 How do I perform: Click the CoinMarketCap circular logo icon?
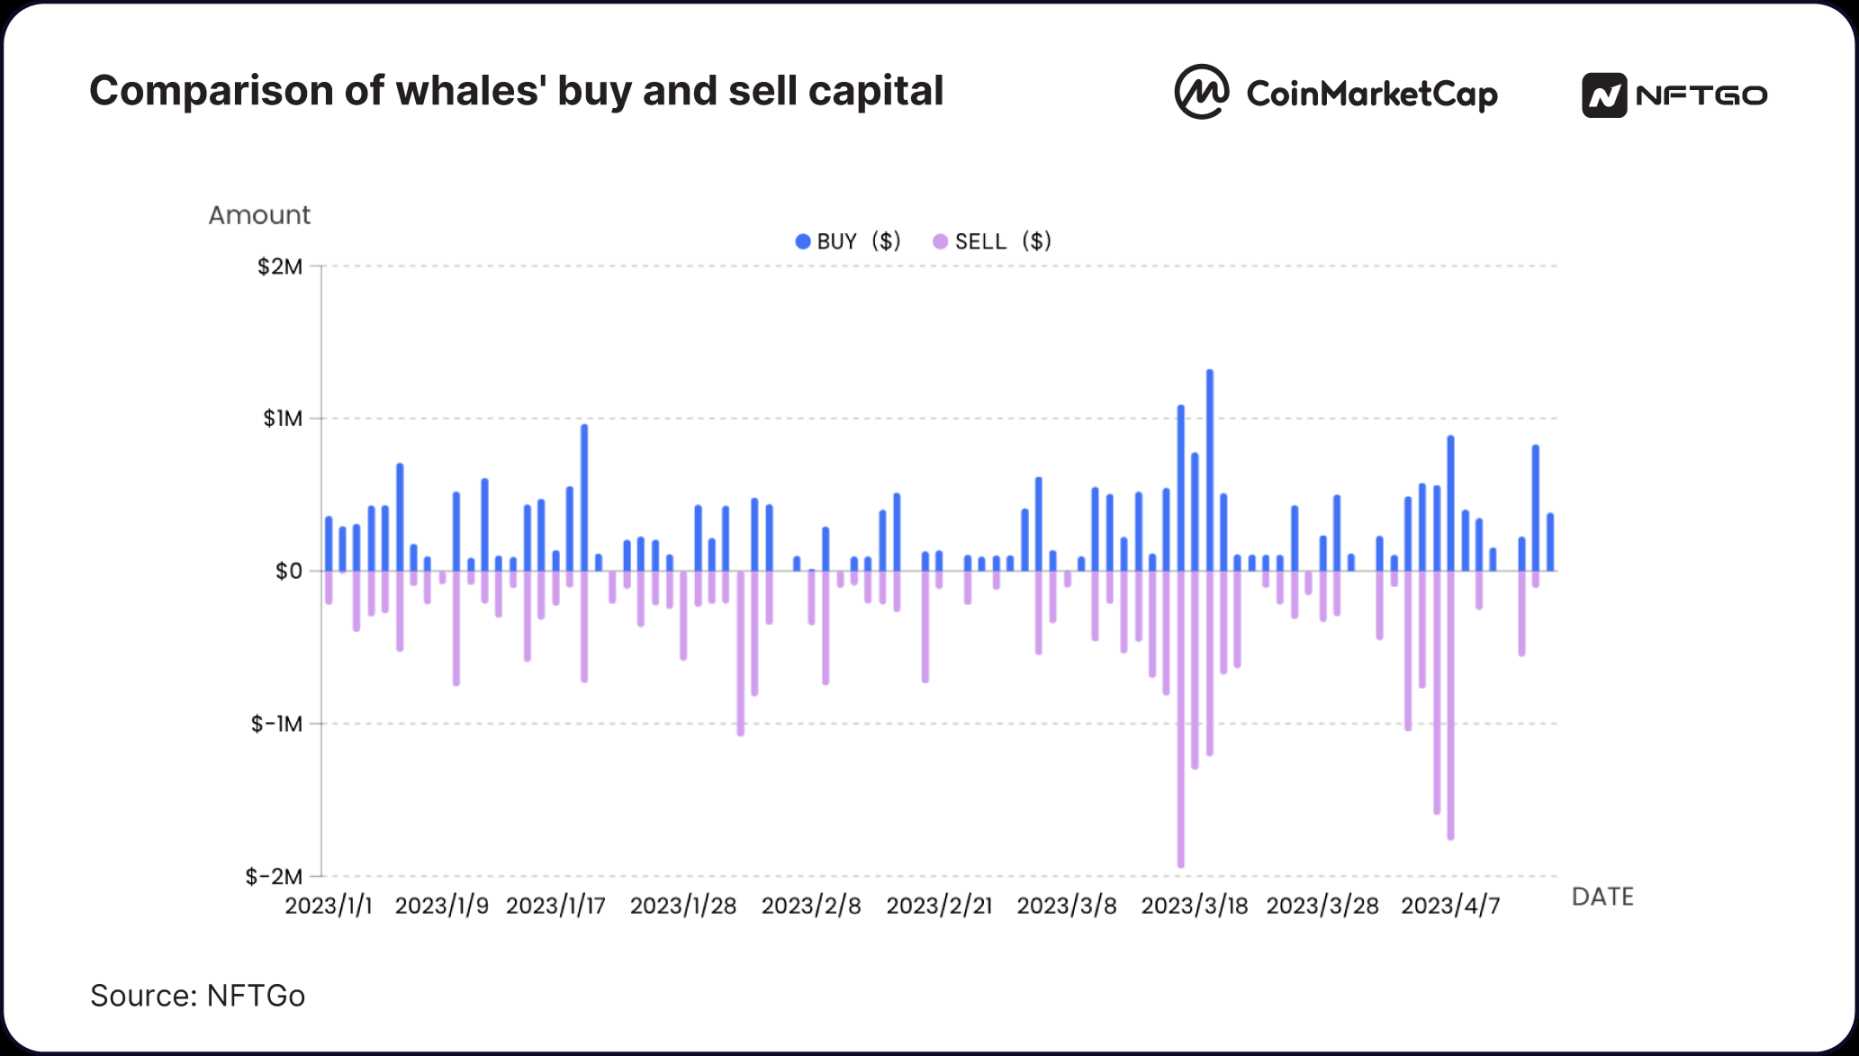(x=1201, y=92)
